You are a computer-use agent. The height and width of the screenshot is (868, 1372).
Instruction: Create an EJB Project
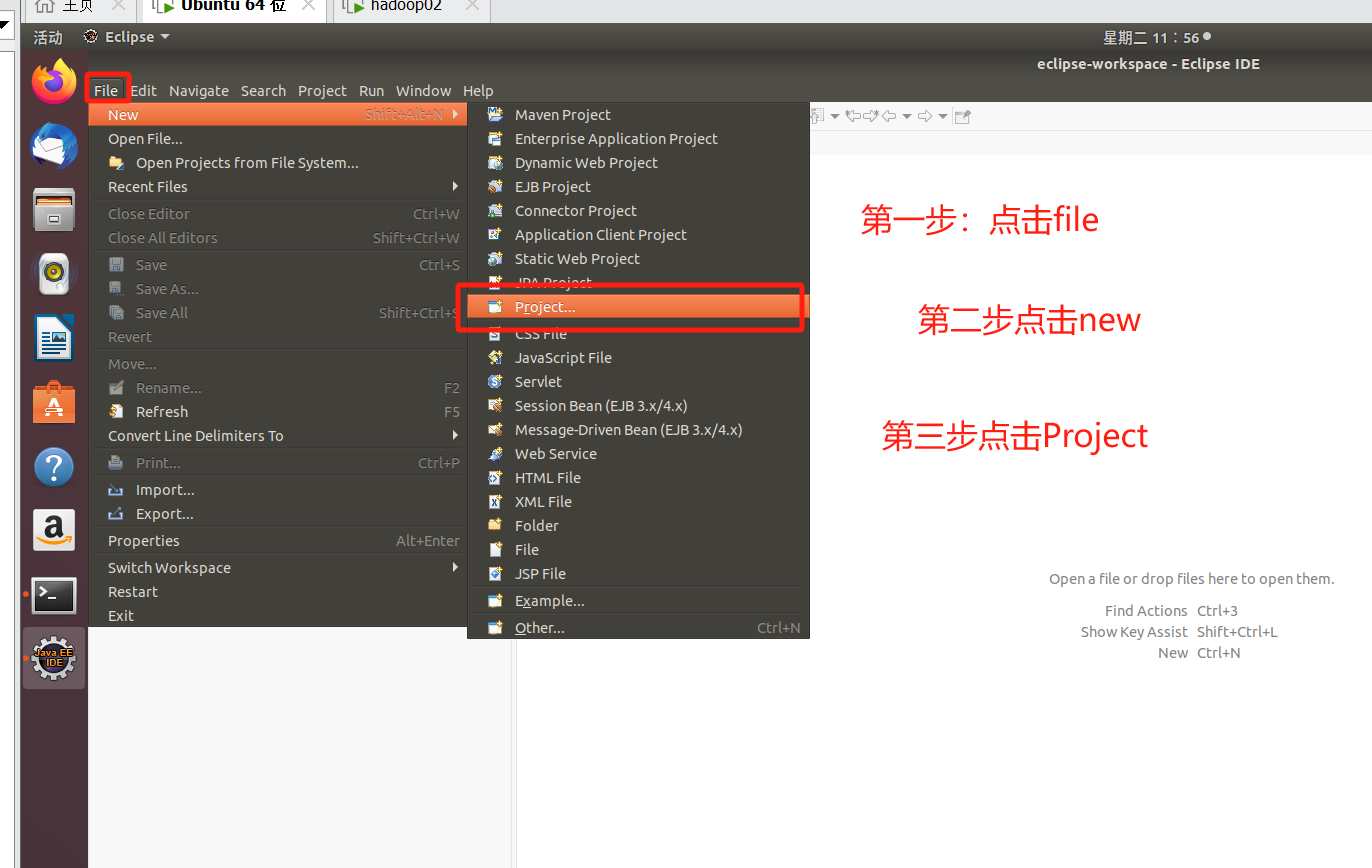tap(638, 187)
